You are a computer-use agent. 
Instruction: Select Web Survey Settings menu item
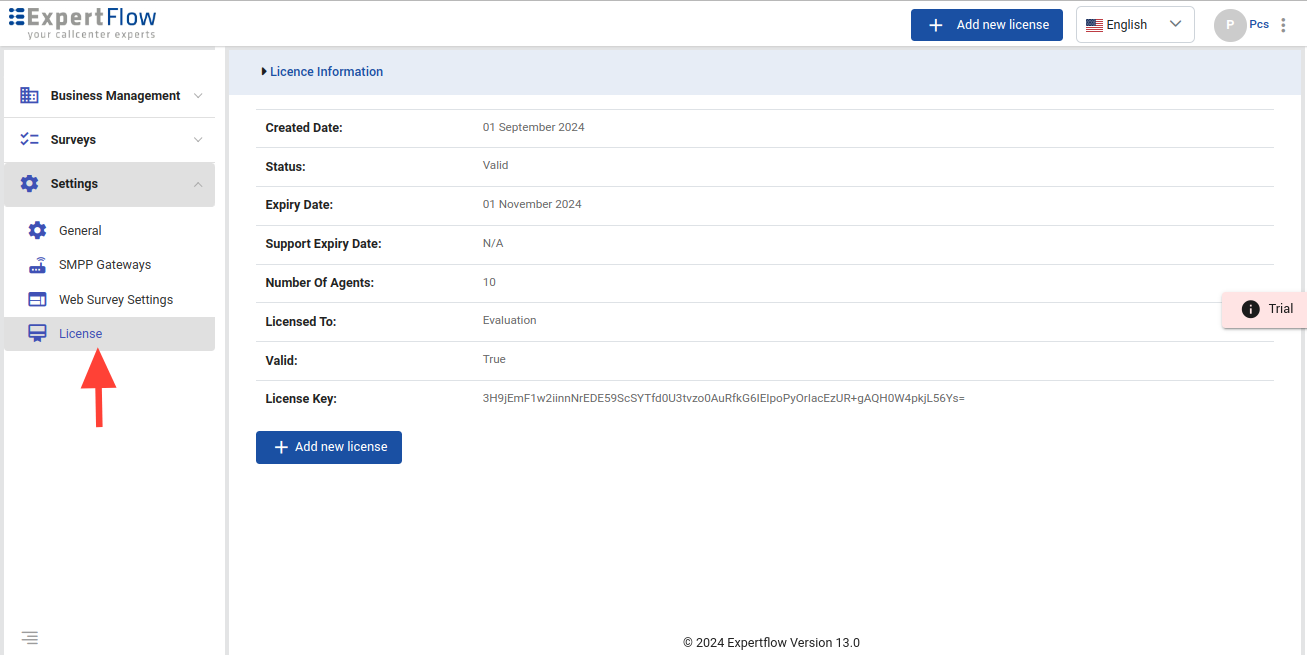(x=116, y=300)
